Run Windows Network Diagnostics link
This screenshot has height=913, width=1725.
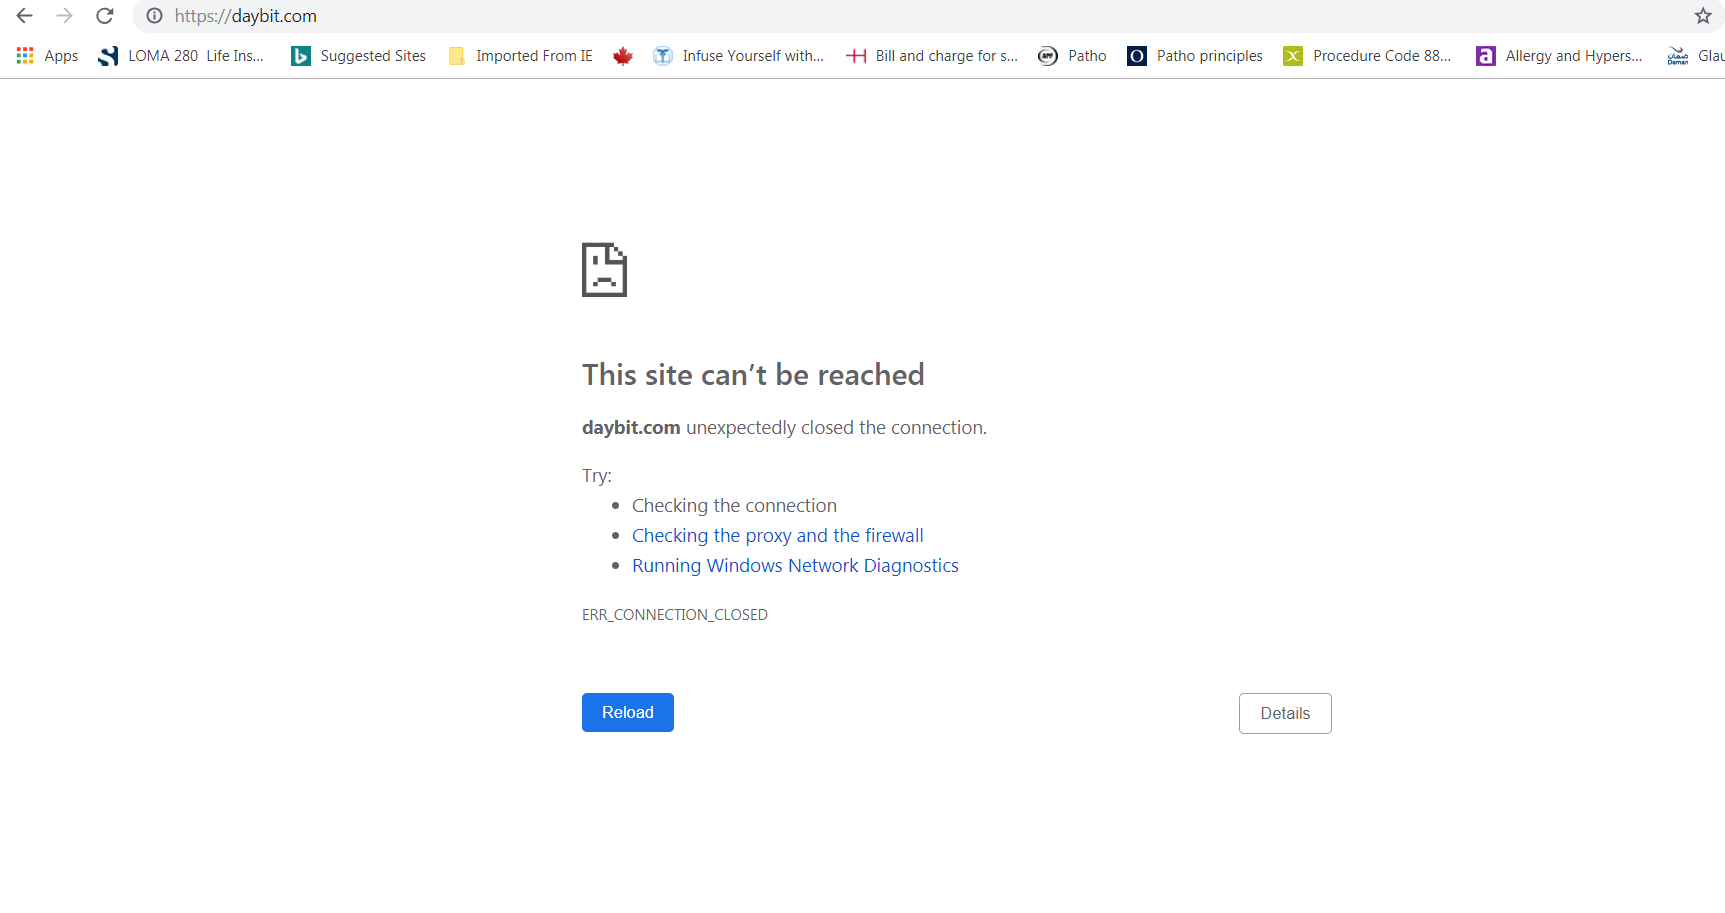point(795,566)
